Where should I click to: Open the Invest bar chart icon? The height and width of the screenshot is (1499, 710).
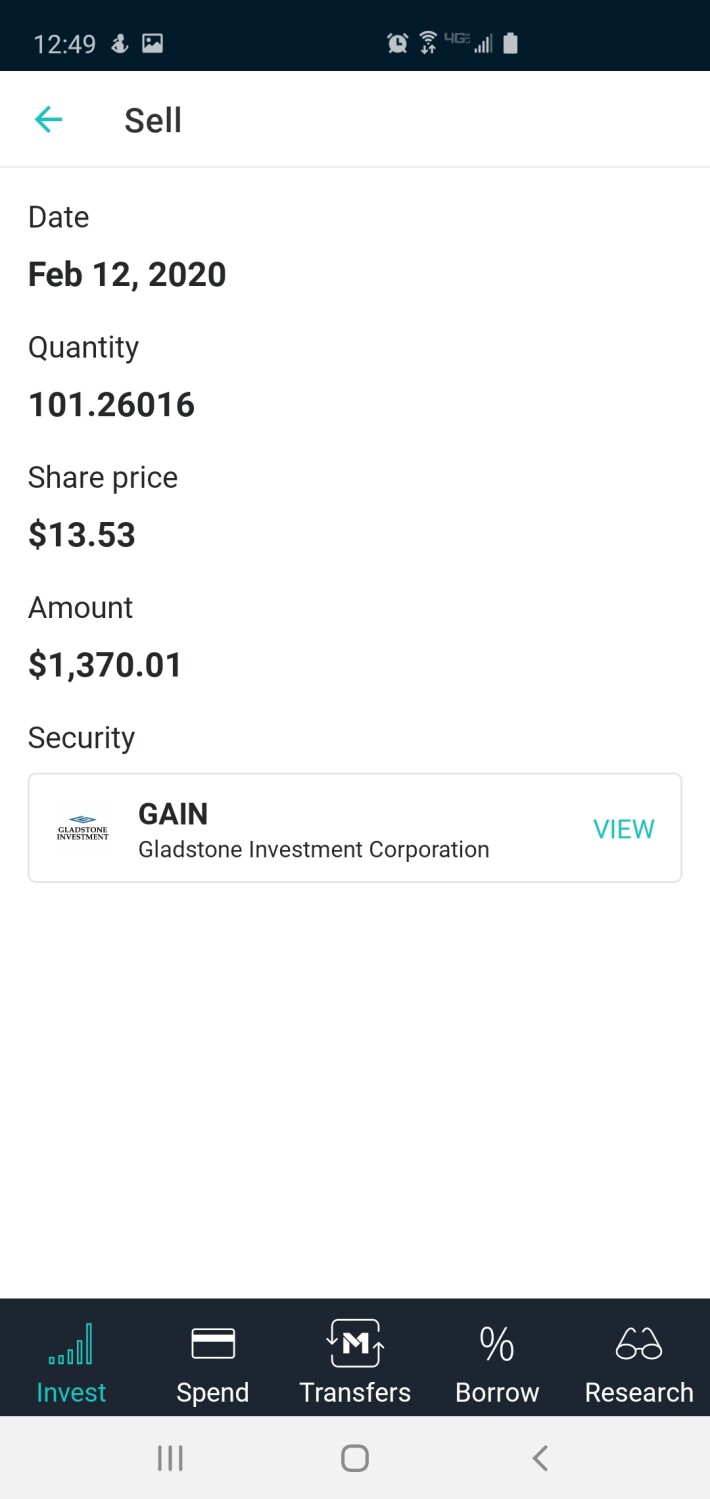click(x=71, y=1343)
